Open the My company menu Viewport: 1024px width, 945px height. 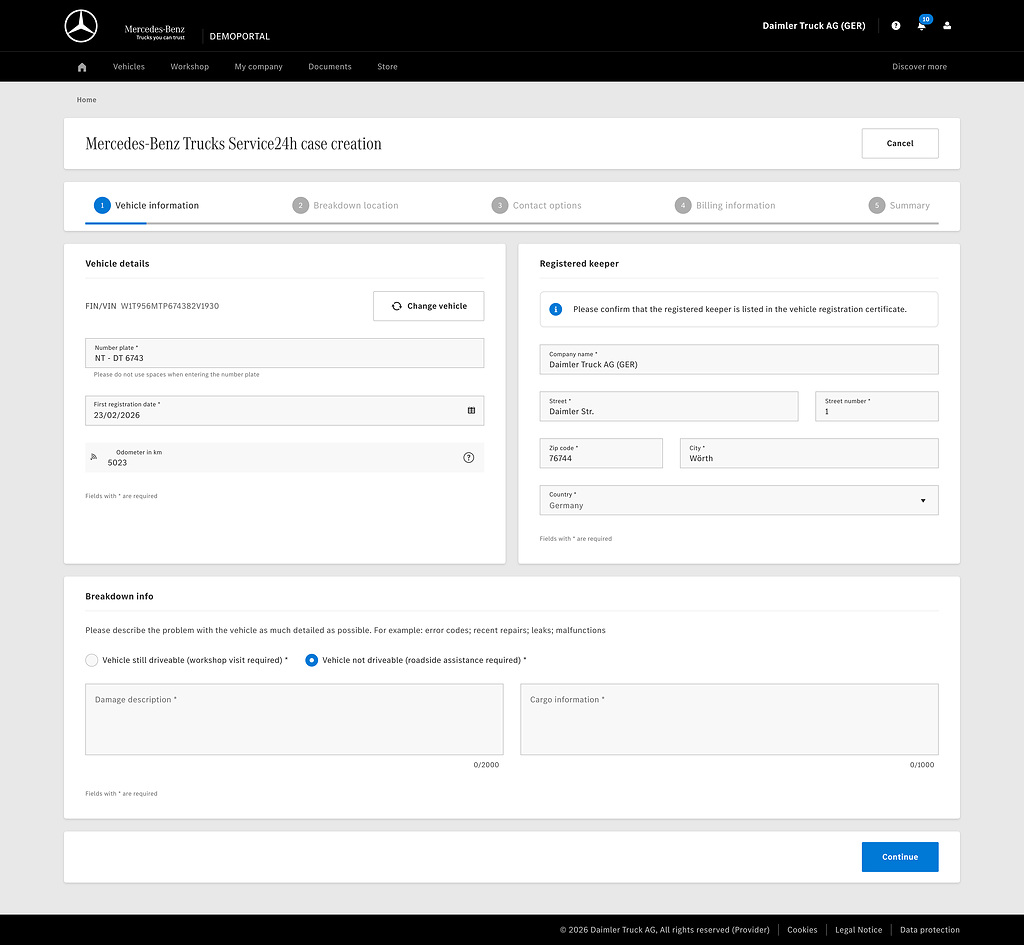pyautogui.click(x=259, y=67)
